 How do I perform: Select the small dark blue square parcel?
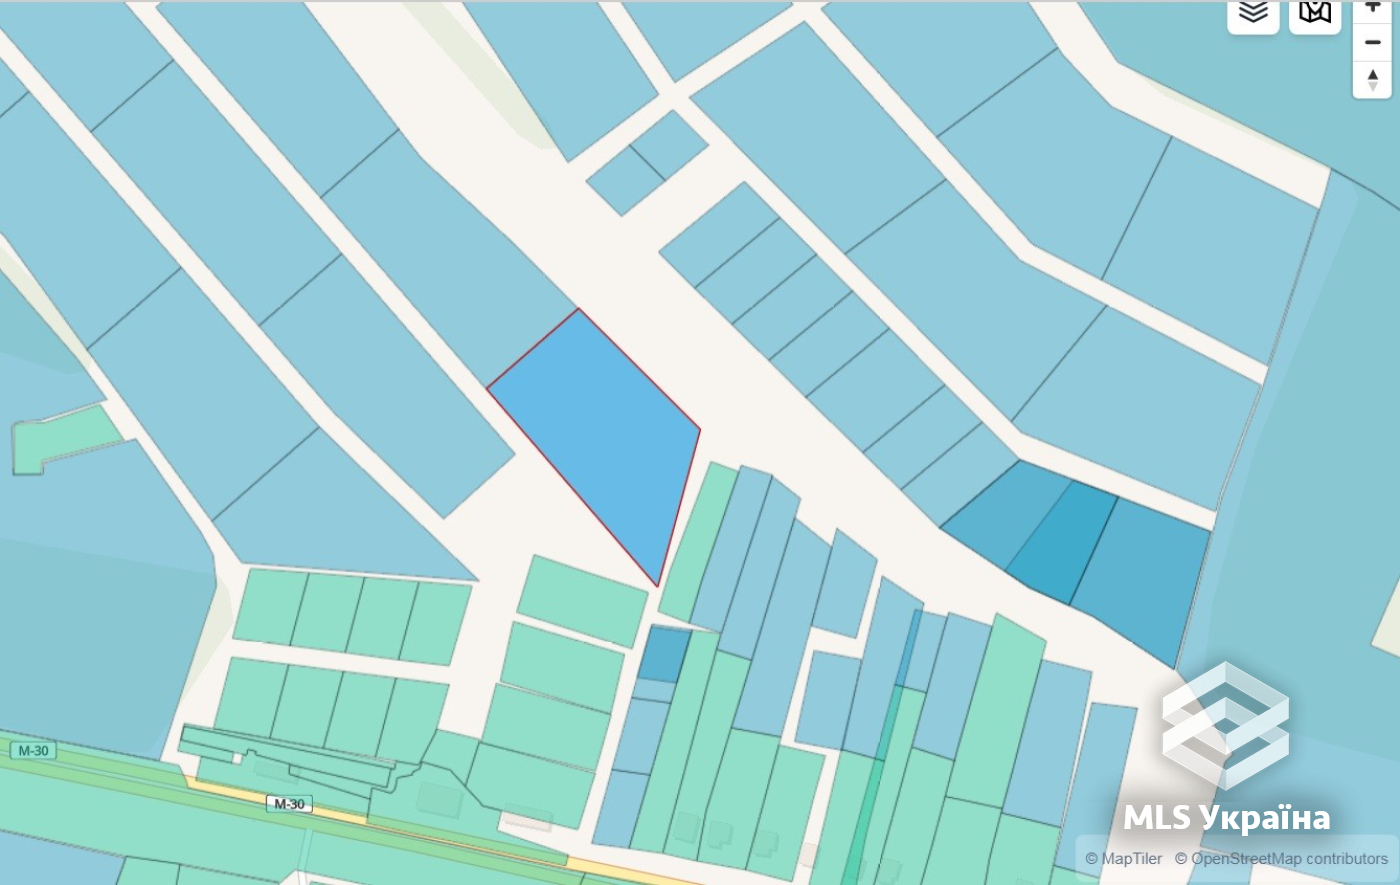click(x=664, y=653)
